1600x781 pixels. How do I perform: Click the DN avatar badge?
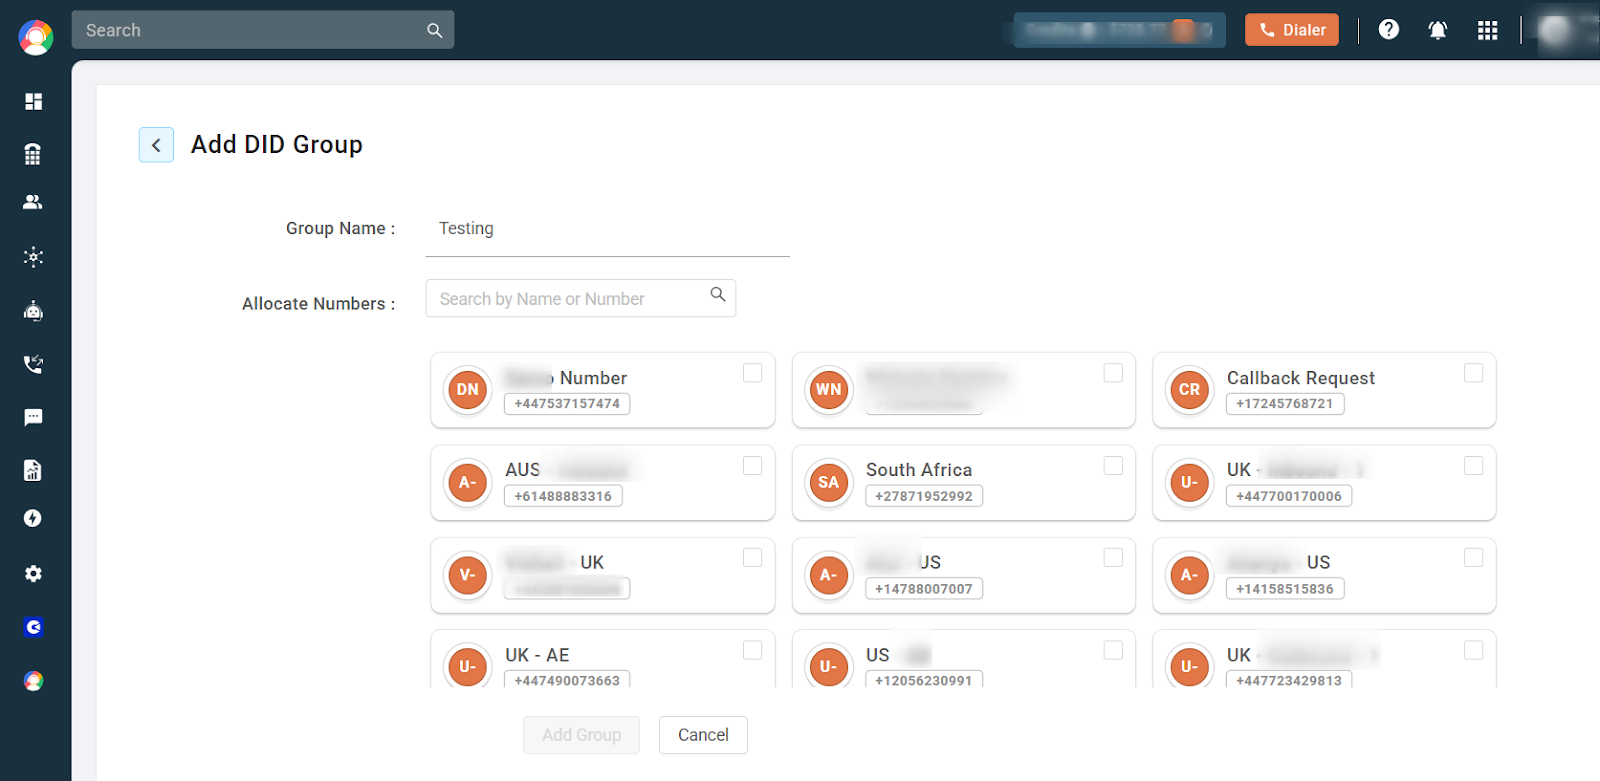pyautogui.click(x=467, y=390)
